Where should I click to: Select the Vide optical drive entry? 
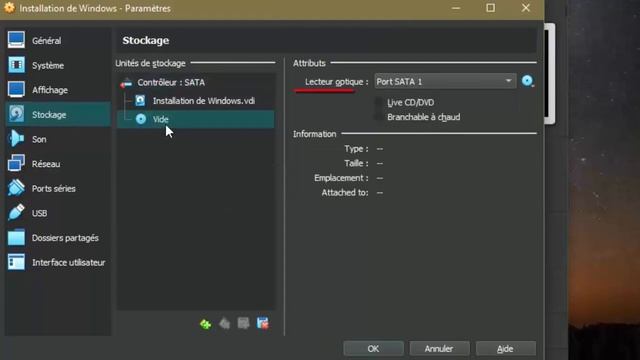point(196,119)
